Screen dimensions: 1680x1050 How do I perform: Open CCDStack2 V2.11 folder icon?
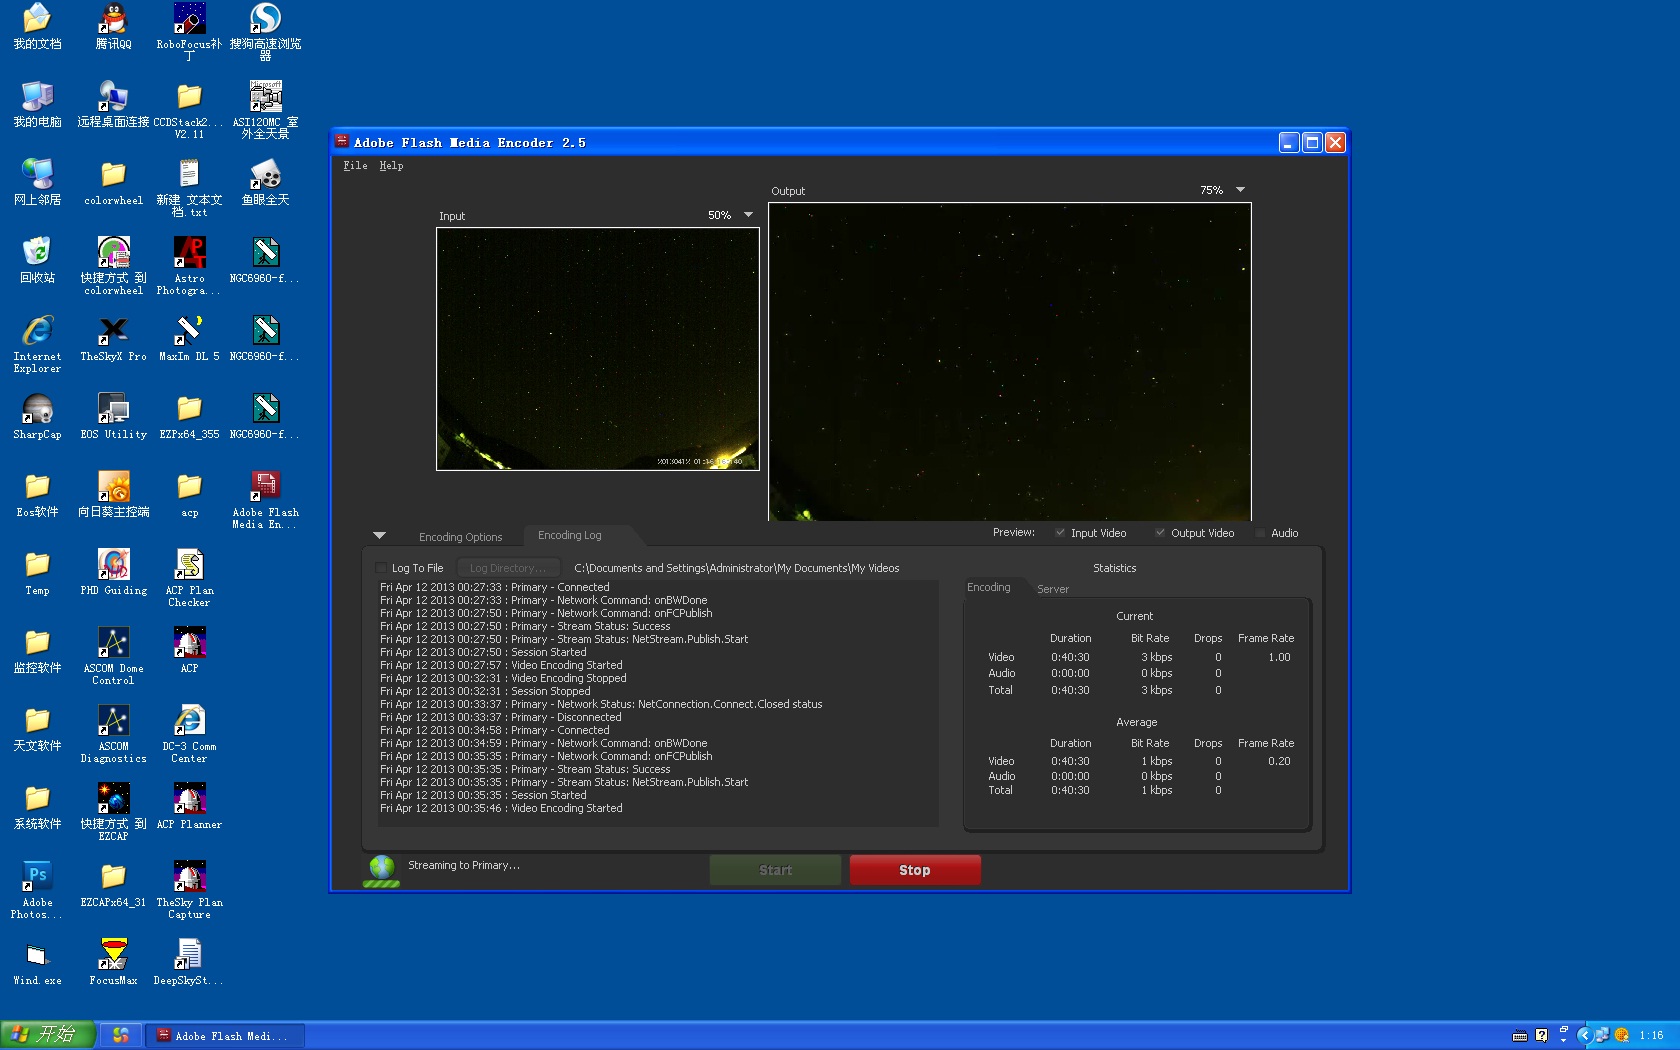(189, 110)
